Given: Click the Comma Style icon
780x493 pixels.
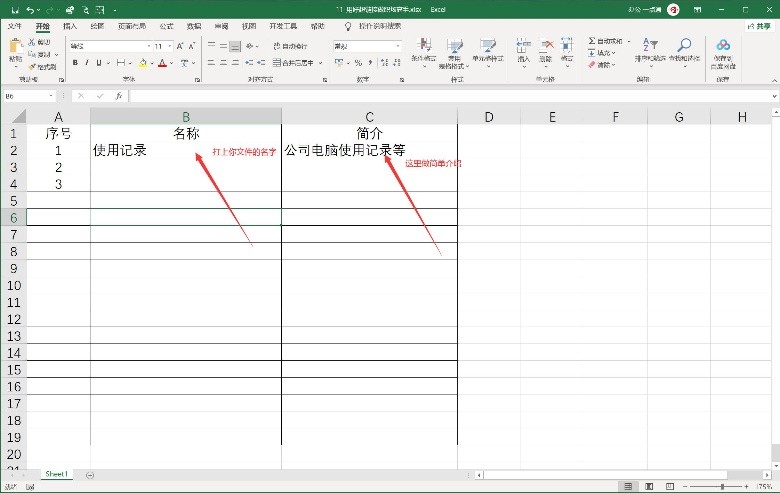Looking at the screenshot, I should (x=370, y=63).
